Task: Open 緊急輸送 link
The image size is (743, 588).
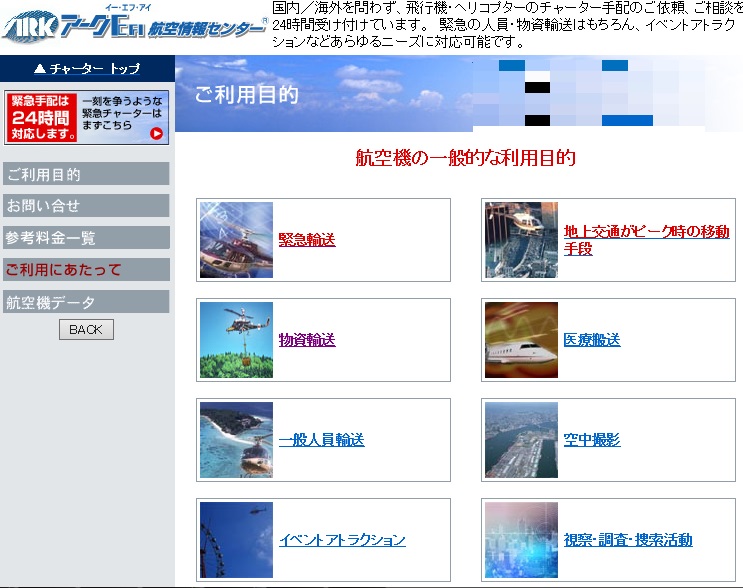Action: click(x=307, y=240)
